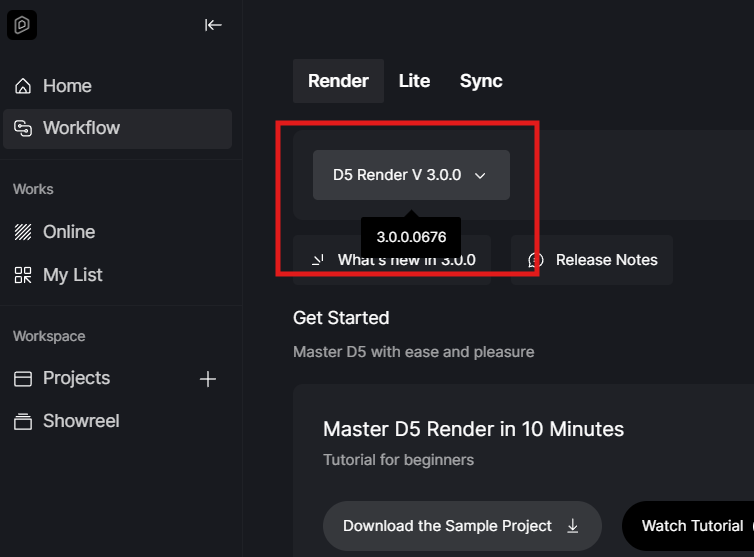
Task: Open the D5 Render V 3.0.0 dropdown
Action: click(x=411, y=175)
